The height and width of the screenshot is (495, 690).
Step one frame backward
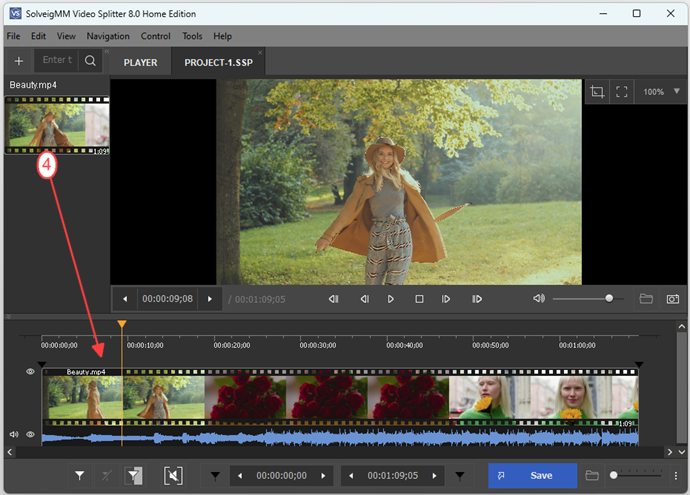365,299
